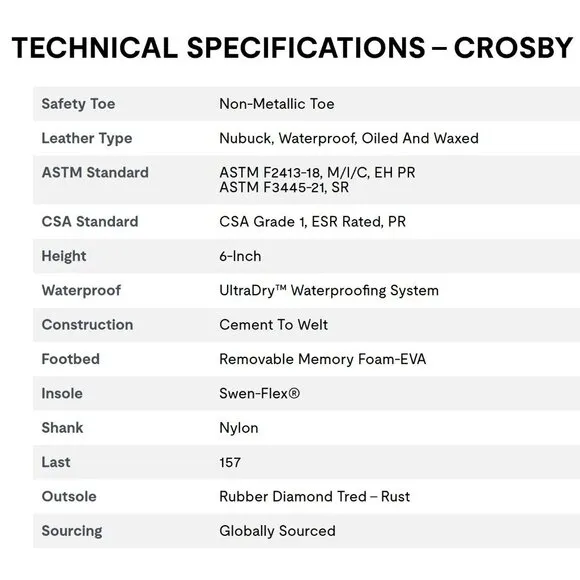
Task: Select ASTM F2413-18, M/I/C, EH PR line
Action: [317, 173]
